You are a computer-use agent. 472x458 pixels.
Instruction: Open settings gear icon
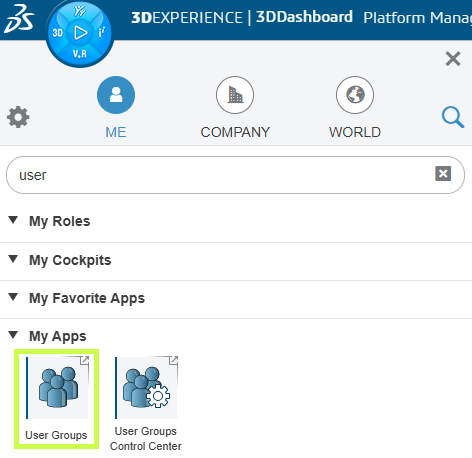18,117
